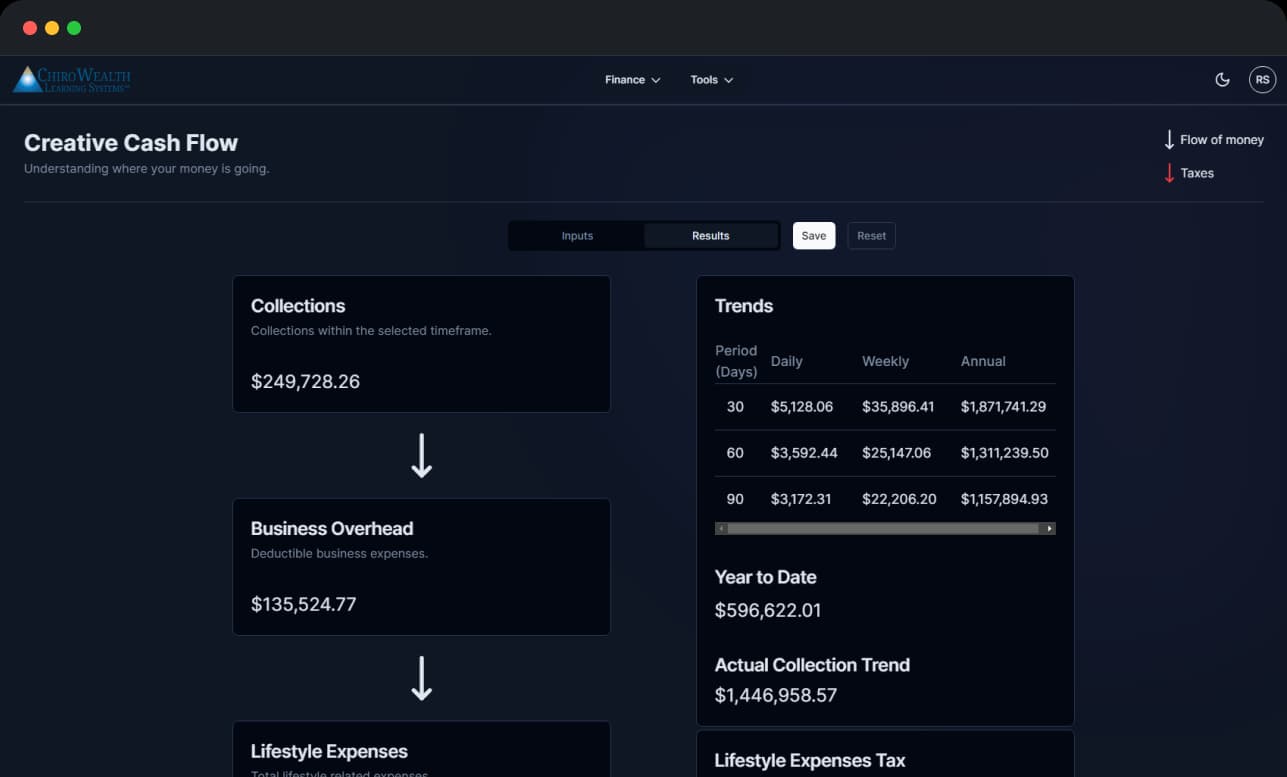Switch to the Inputs view
This screenshot has width=1287, height=777.
coord(576,235)
